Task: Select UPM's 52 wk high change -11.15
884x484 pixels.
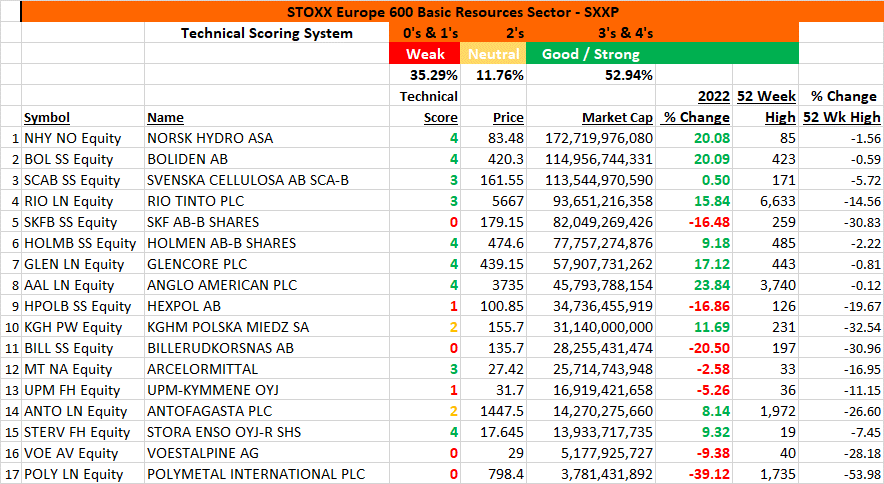Action: pyautogui.click(x=841, y=390)
